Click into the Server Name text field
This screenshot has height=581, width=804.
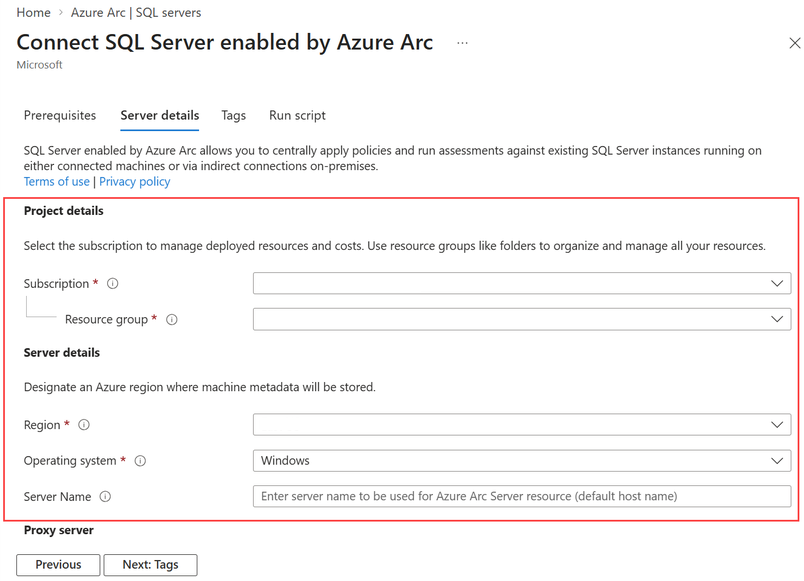coord(521,497)
